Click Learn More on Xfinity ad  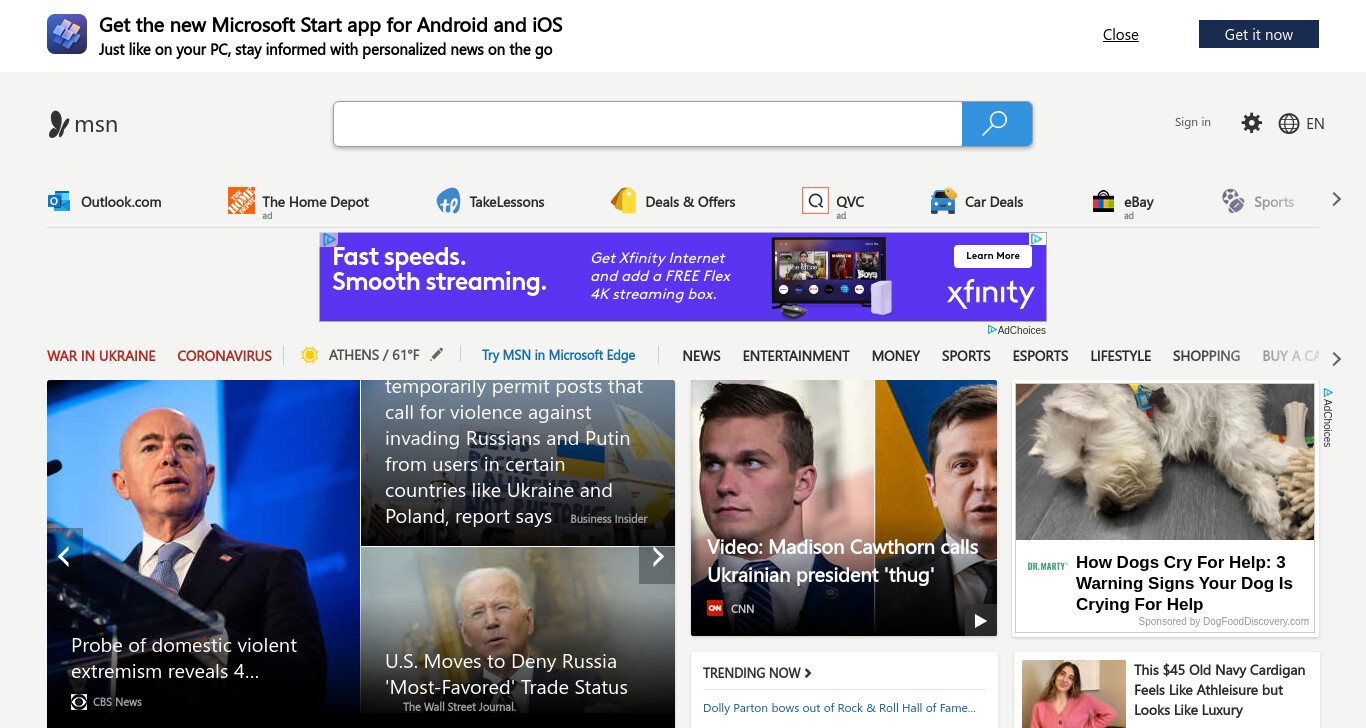click(993, 256)
